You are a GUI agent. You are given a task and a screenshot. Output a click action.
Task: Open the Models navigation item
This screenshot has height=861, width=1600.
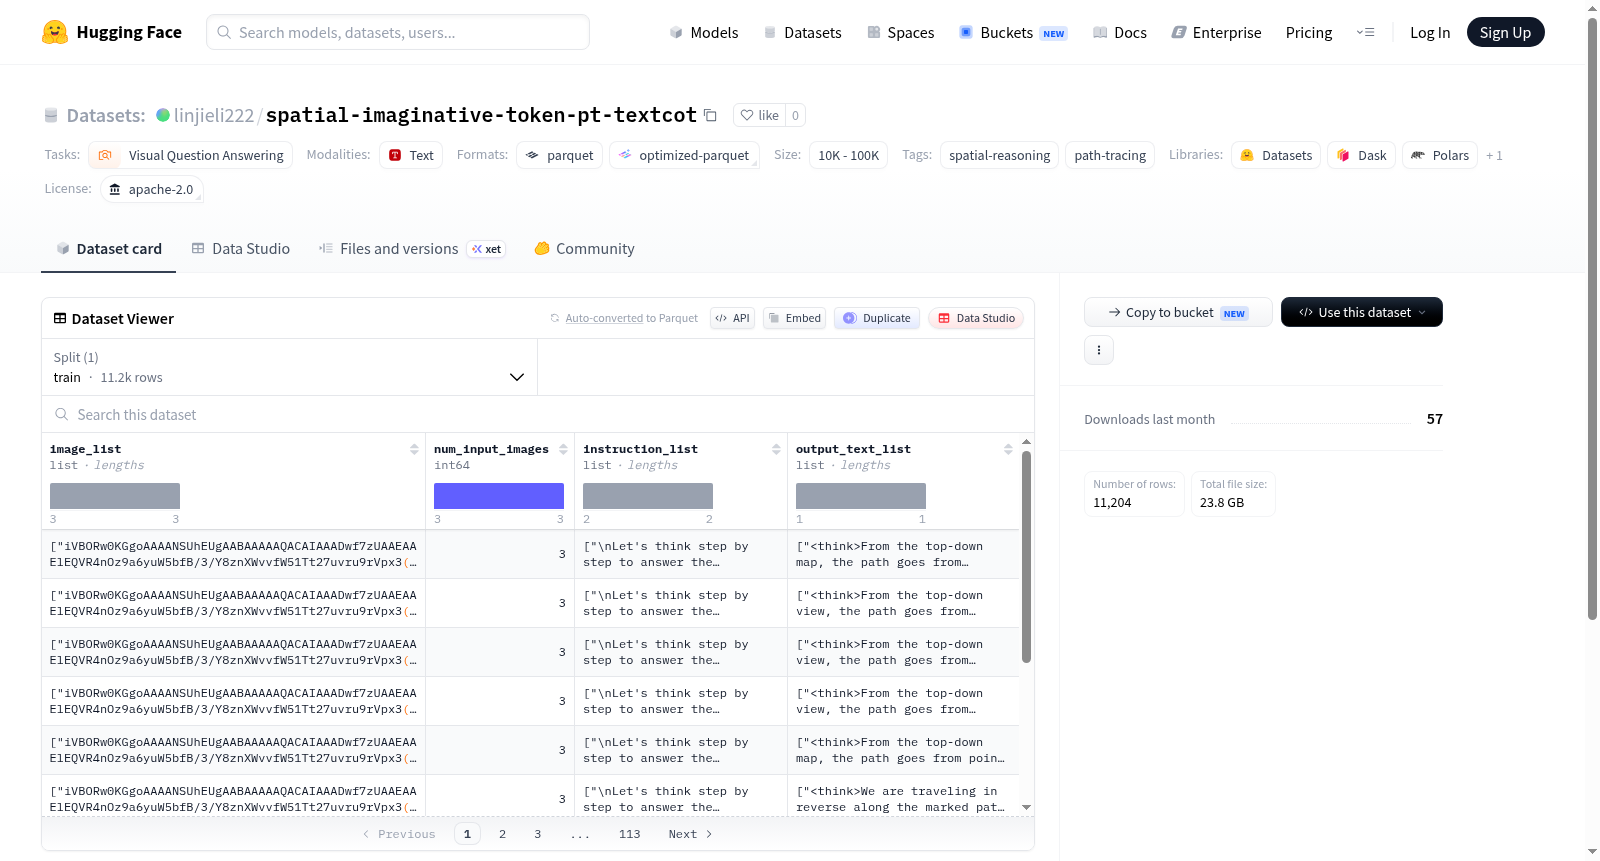click(704, 32)
